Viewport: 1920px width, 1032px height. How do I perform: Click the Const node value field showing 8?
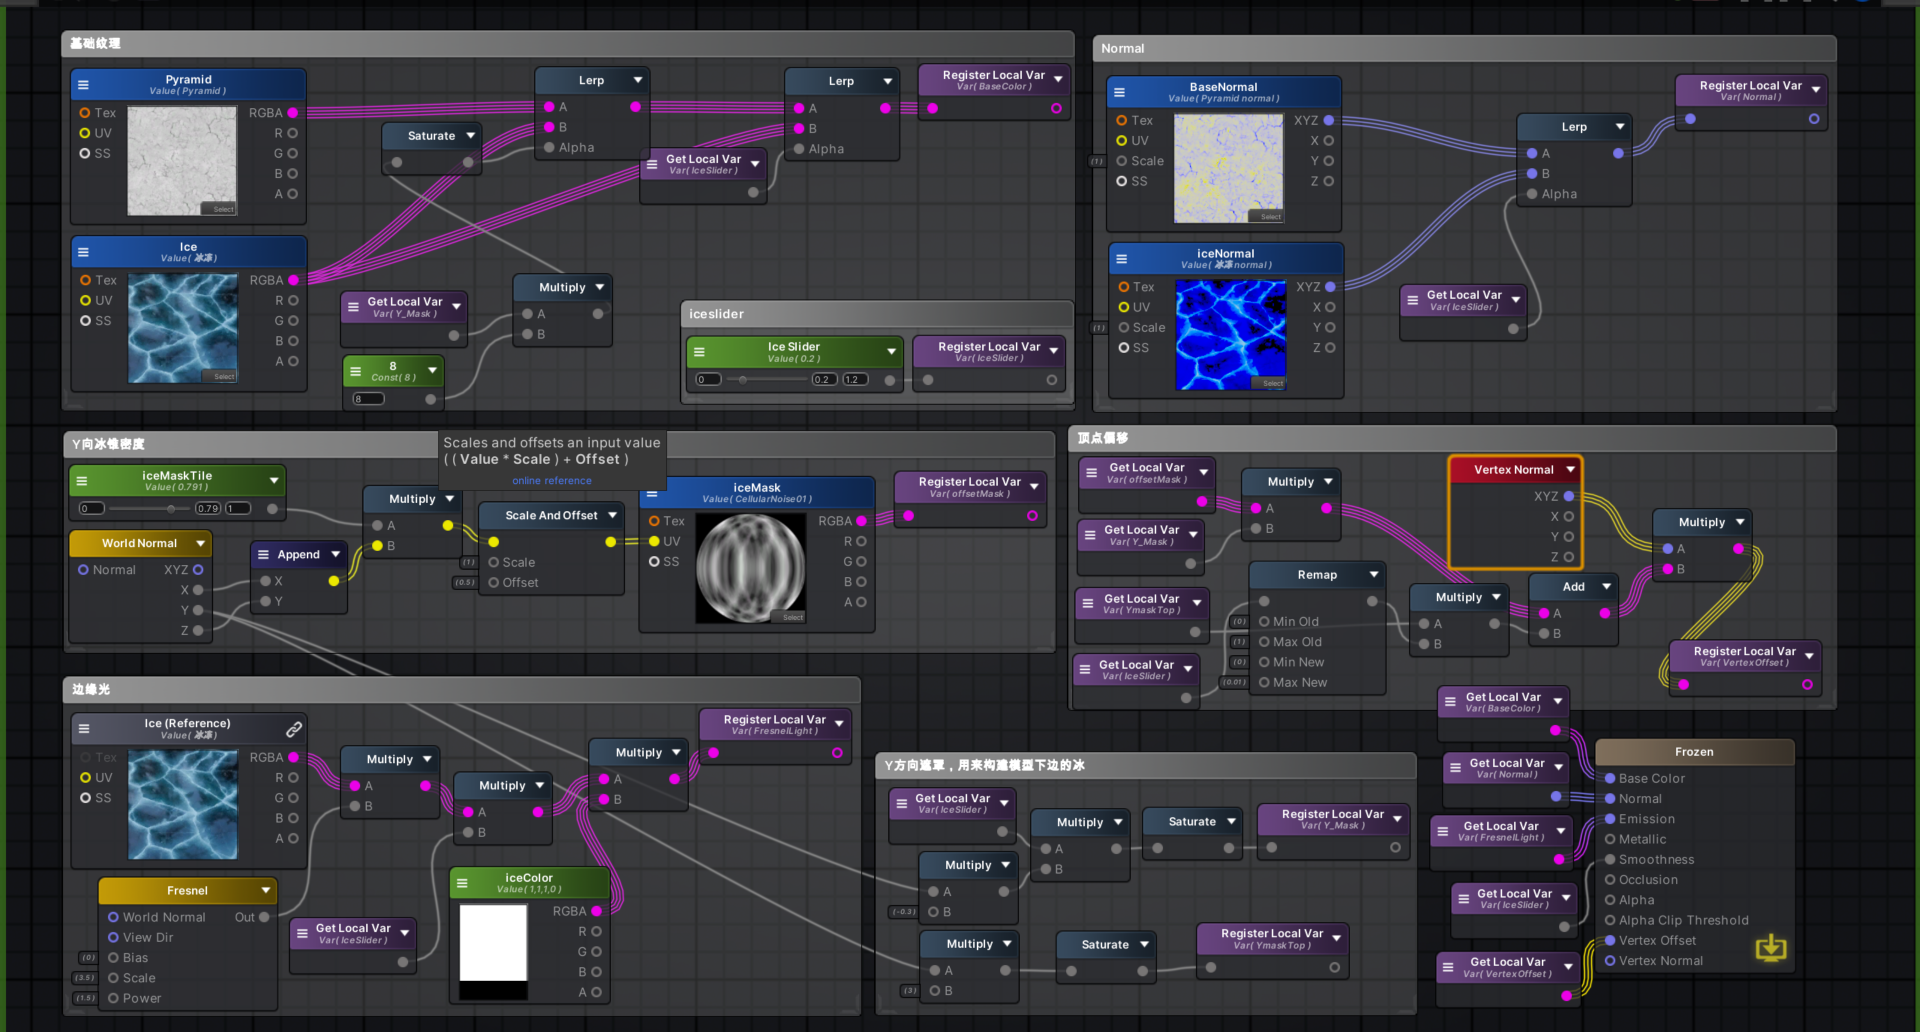pos(368,399)
